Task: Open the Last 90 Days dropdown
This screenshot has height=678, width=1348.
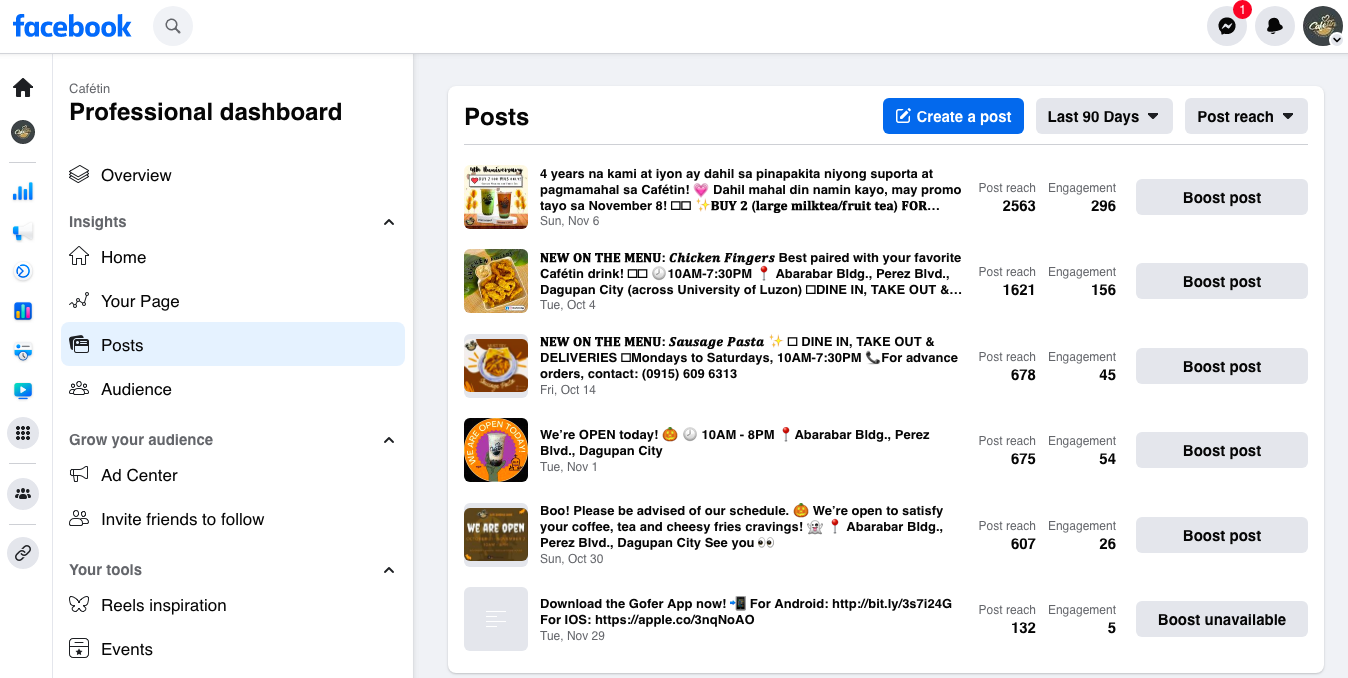Action: pyautogui.click(x=1104, y=116)
